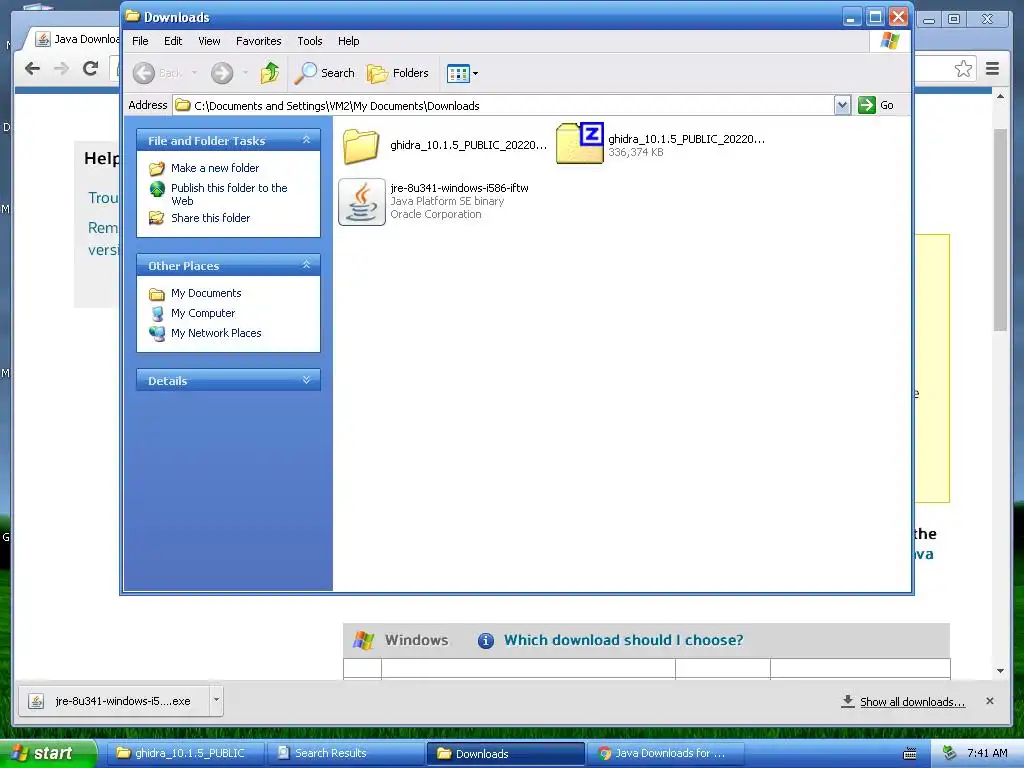Click the Forward navigation arrow in Explorer
Viewport: 1024px width, 768px height.
tap(222, 73)
